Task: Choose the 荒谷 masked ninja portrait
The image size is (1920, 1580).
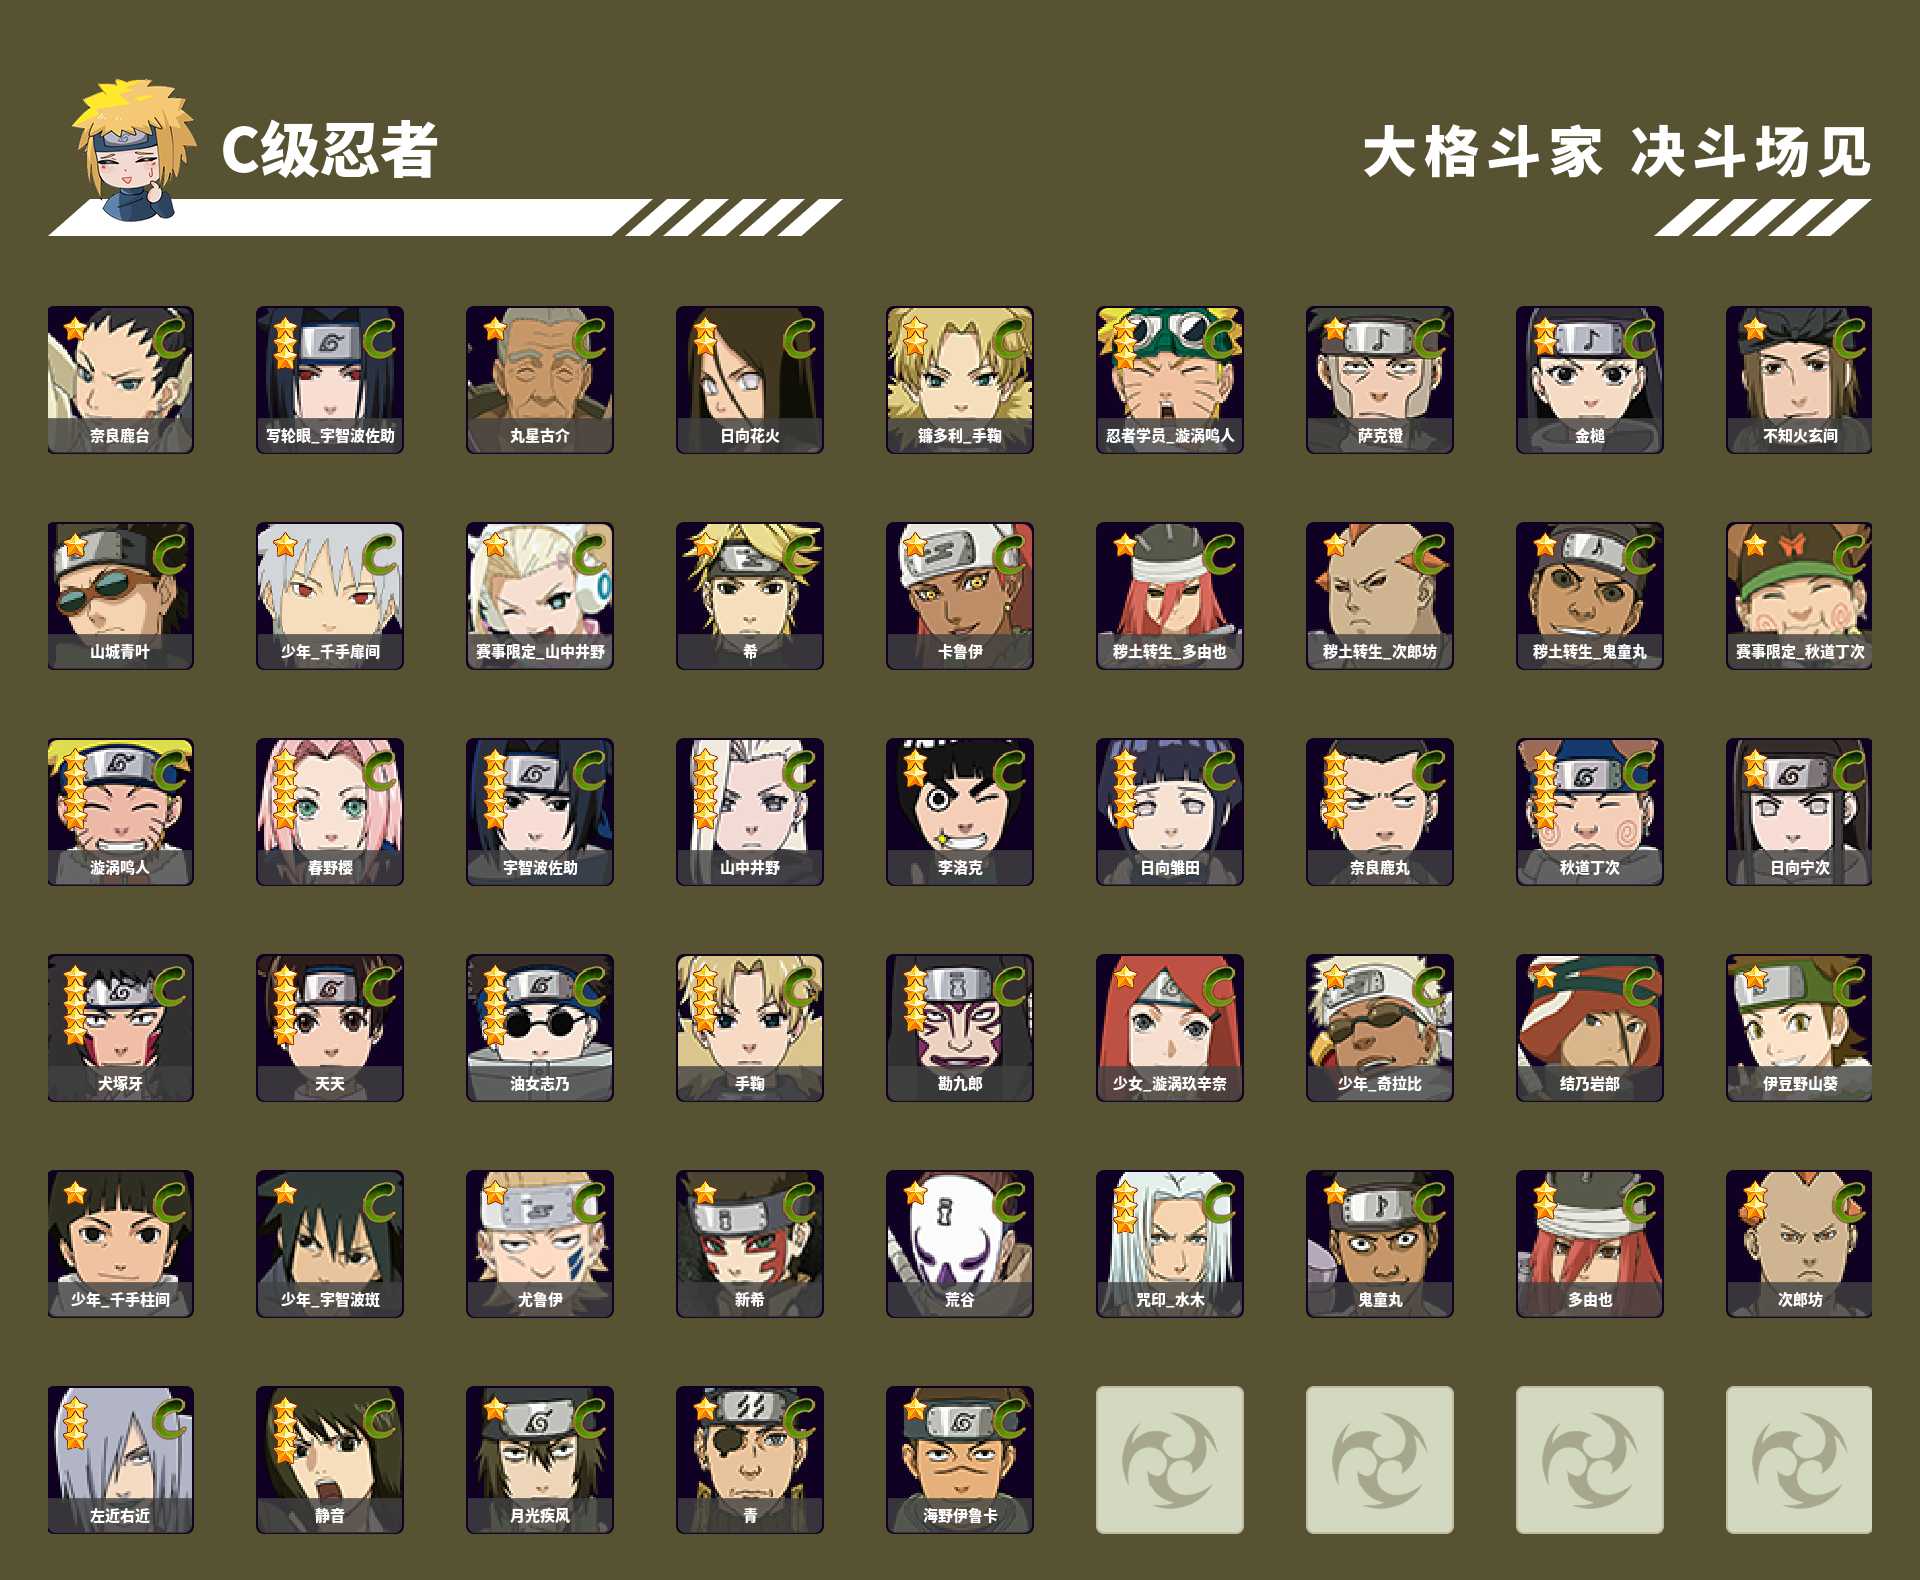Action: tap(960, 1244)
